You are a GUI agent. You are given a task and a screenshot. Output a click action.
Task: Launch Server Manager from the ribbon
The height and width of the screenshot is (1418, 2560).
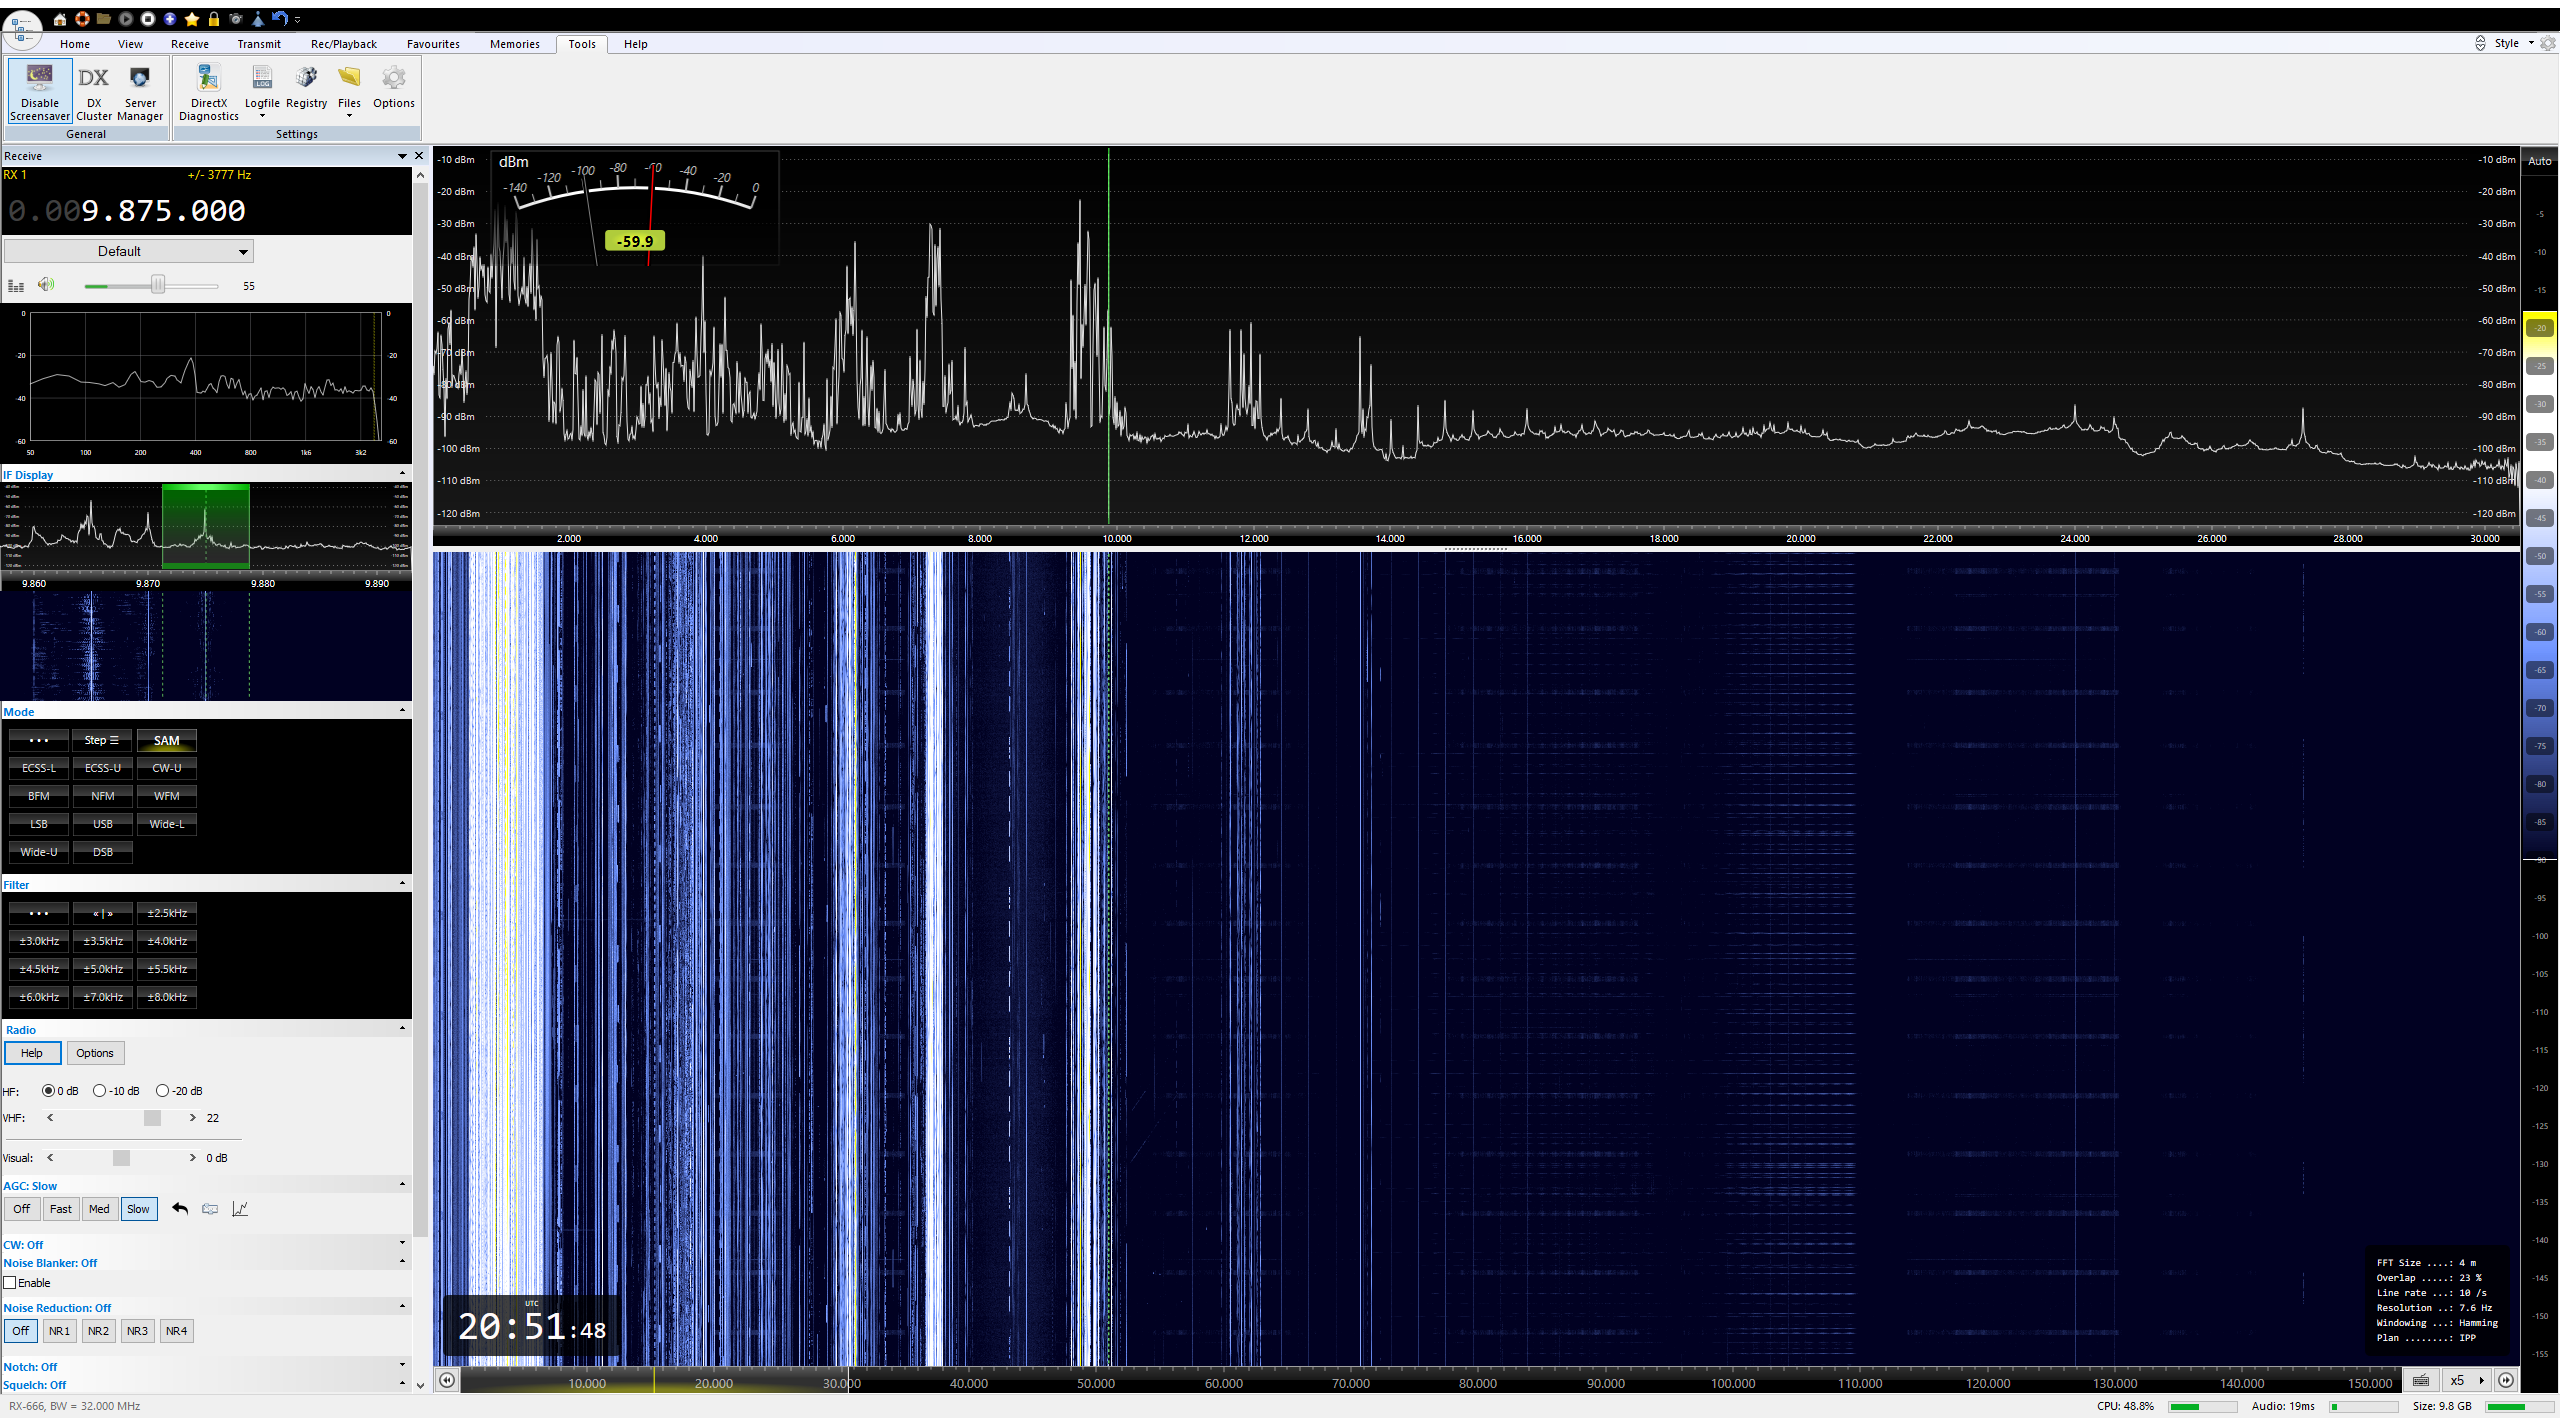[x=140, y=90]
